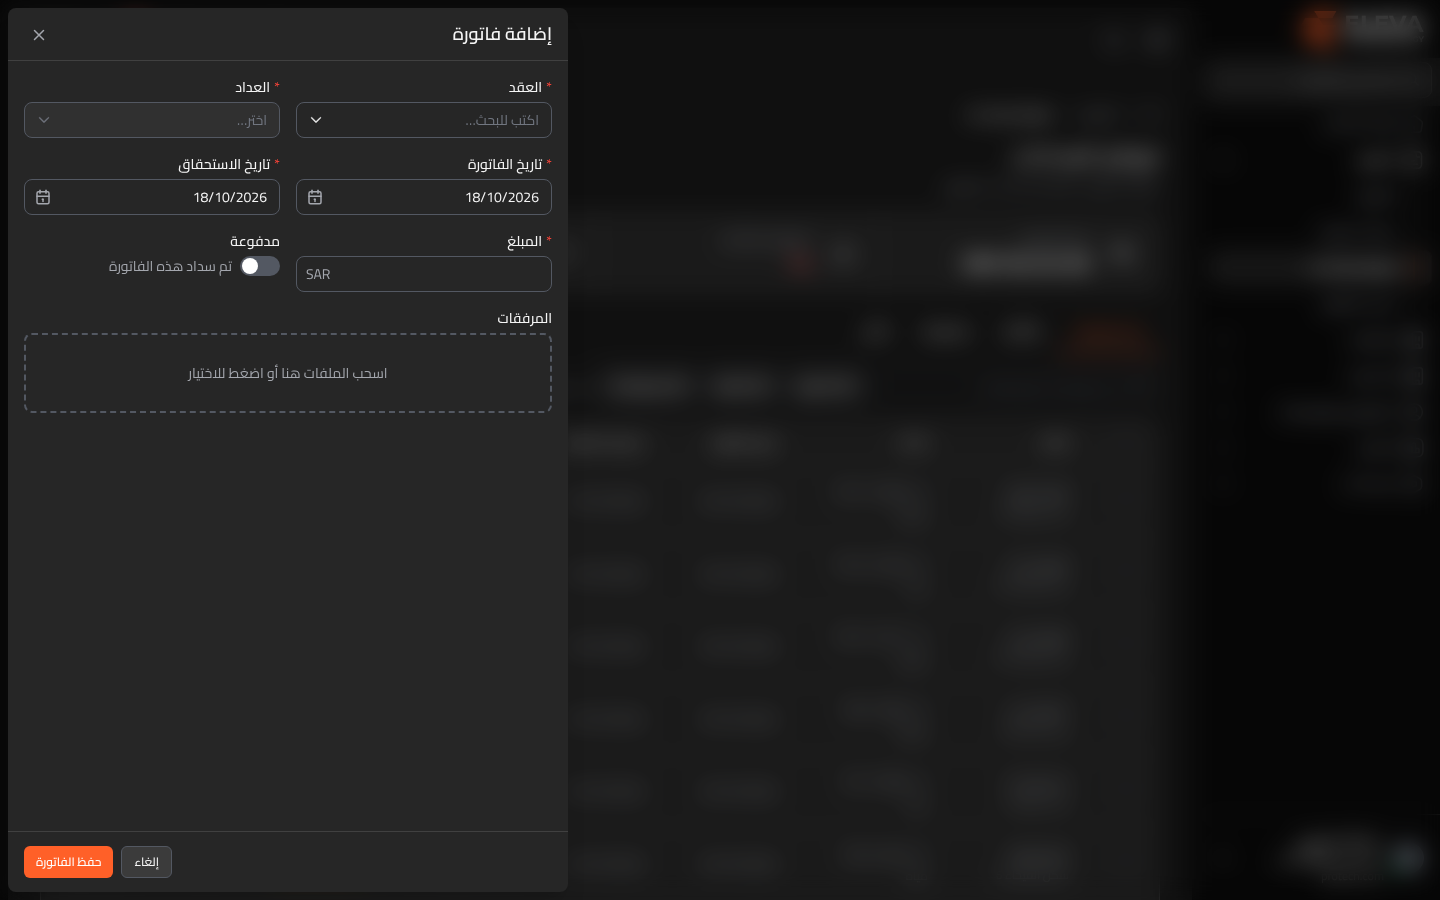Screen dimensions: 1440x900
Task: Open the calendar icon in تاريخ الفاتورة field
Action: (x=315, y=197)
